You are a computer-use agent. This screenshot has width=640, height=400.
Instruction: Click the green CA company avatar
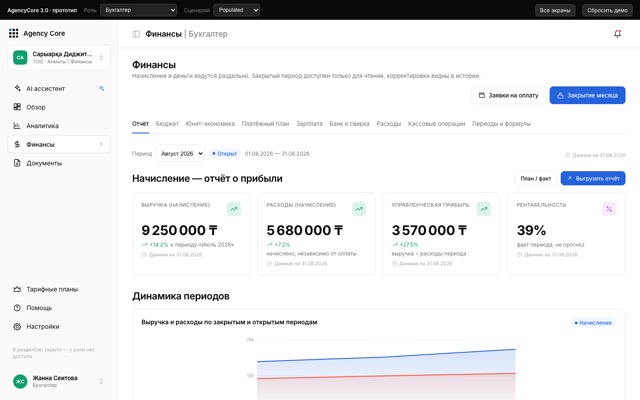coord(20,57)
